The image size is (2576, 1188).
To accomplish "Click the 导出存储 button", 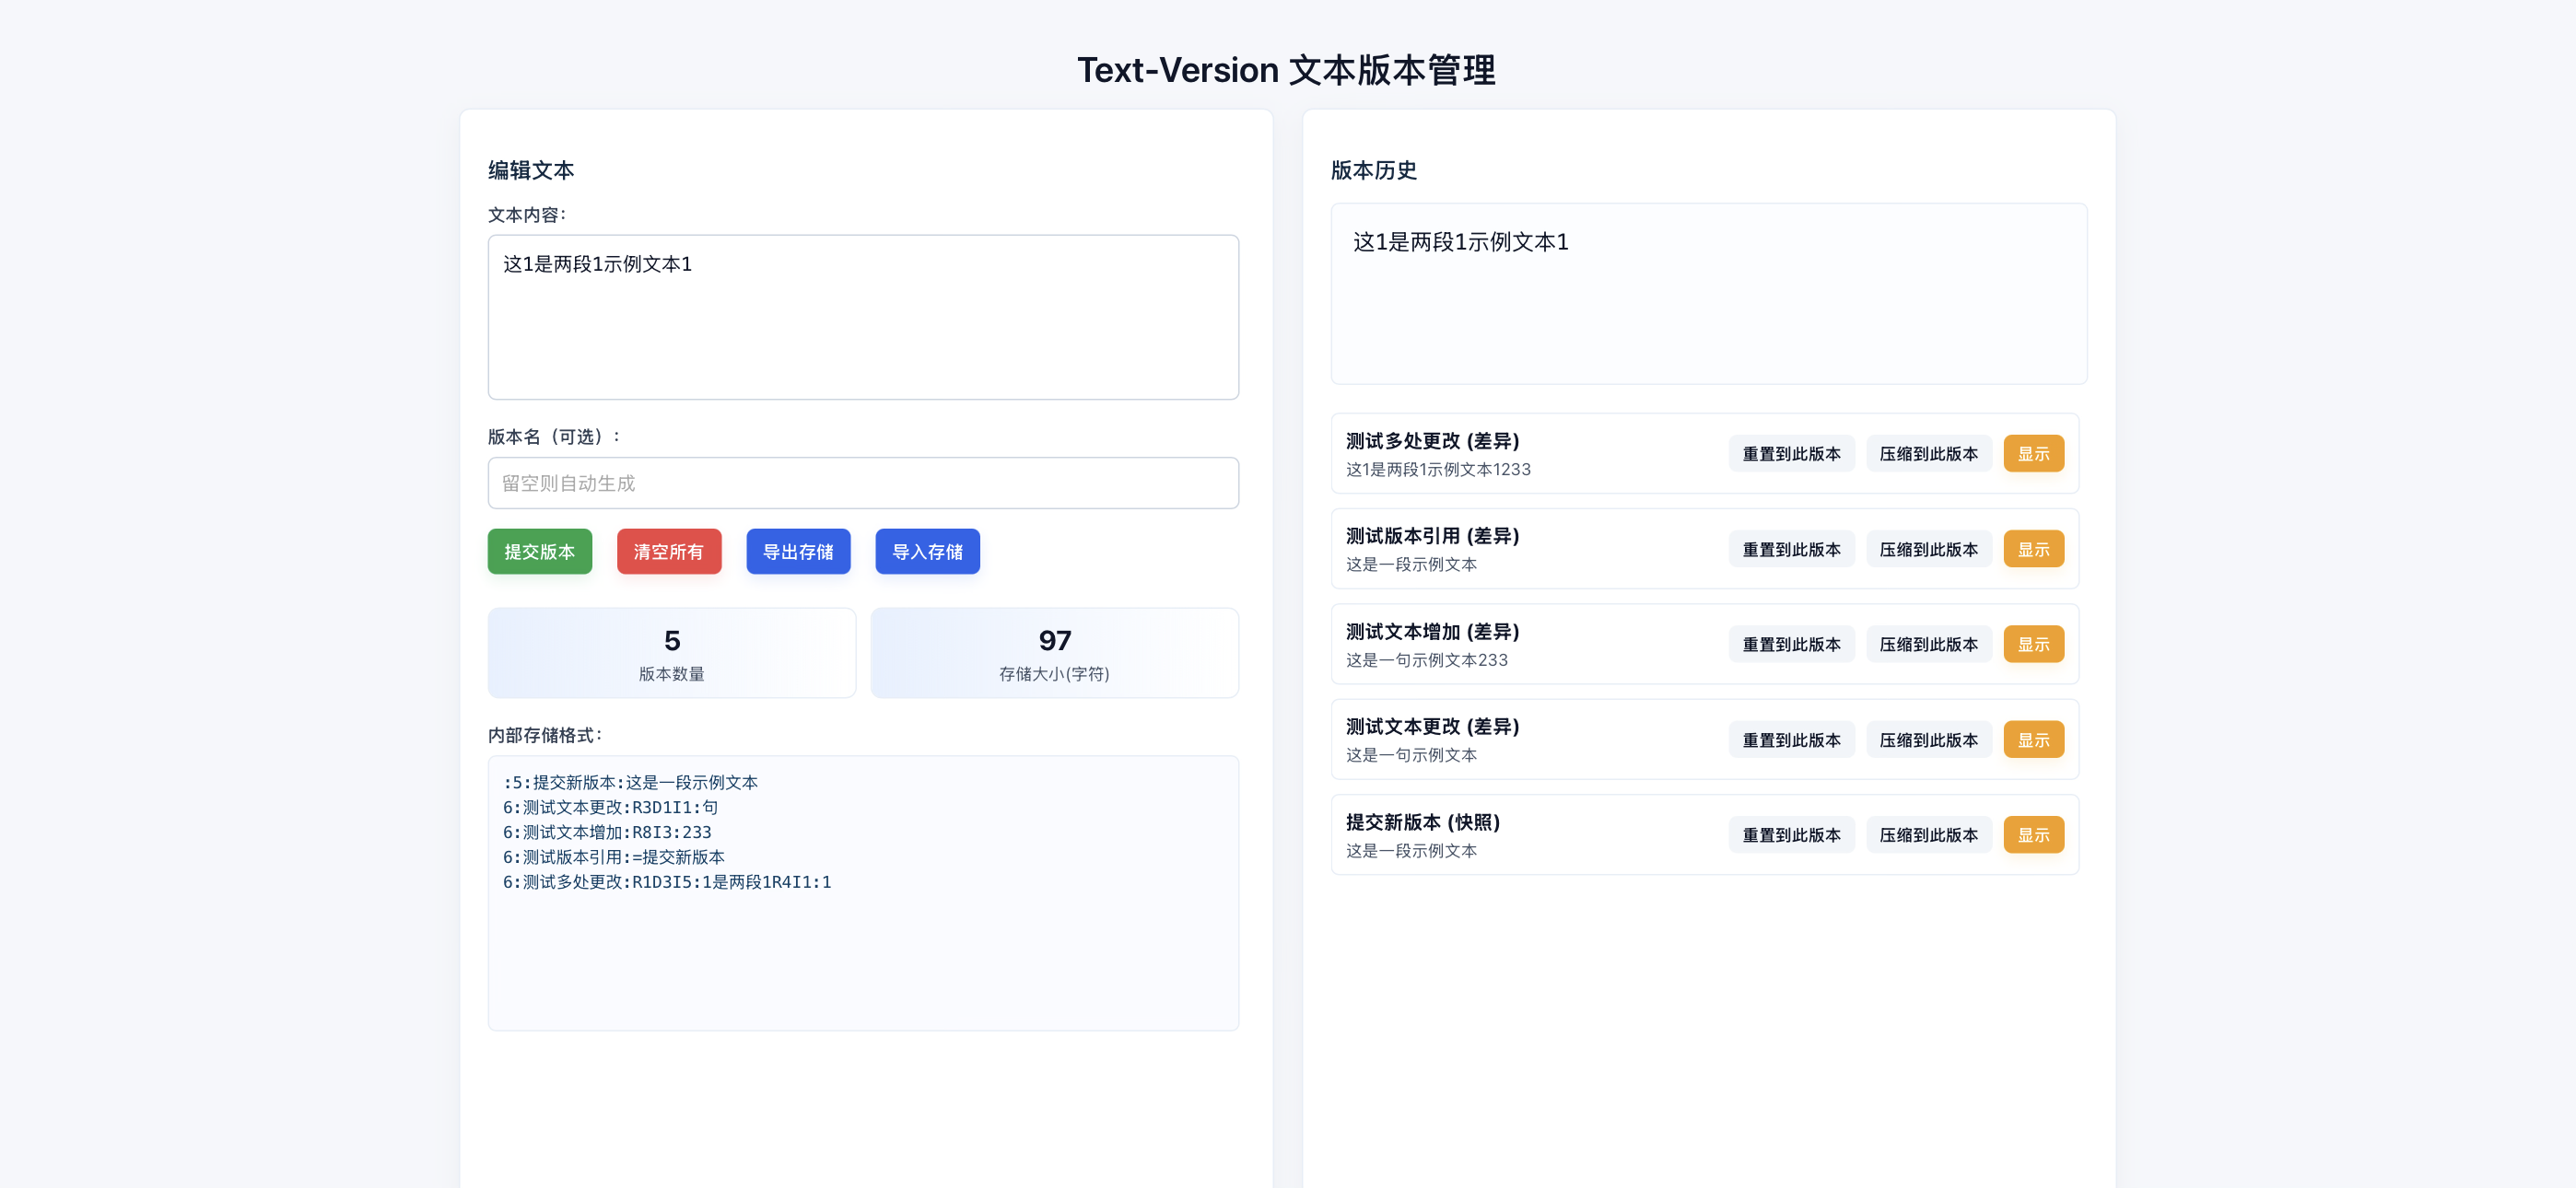I will pyautogui.click(x=797, y=551).
